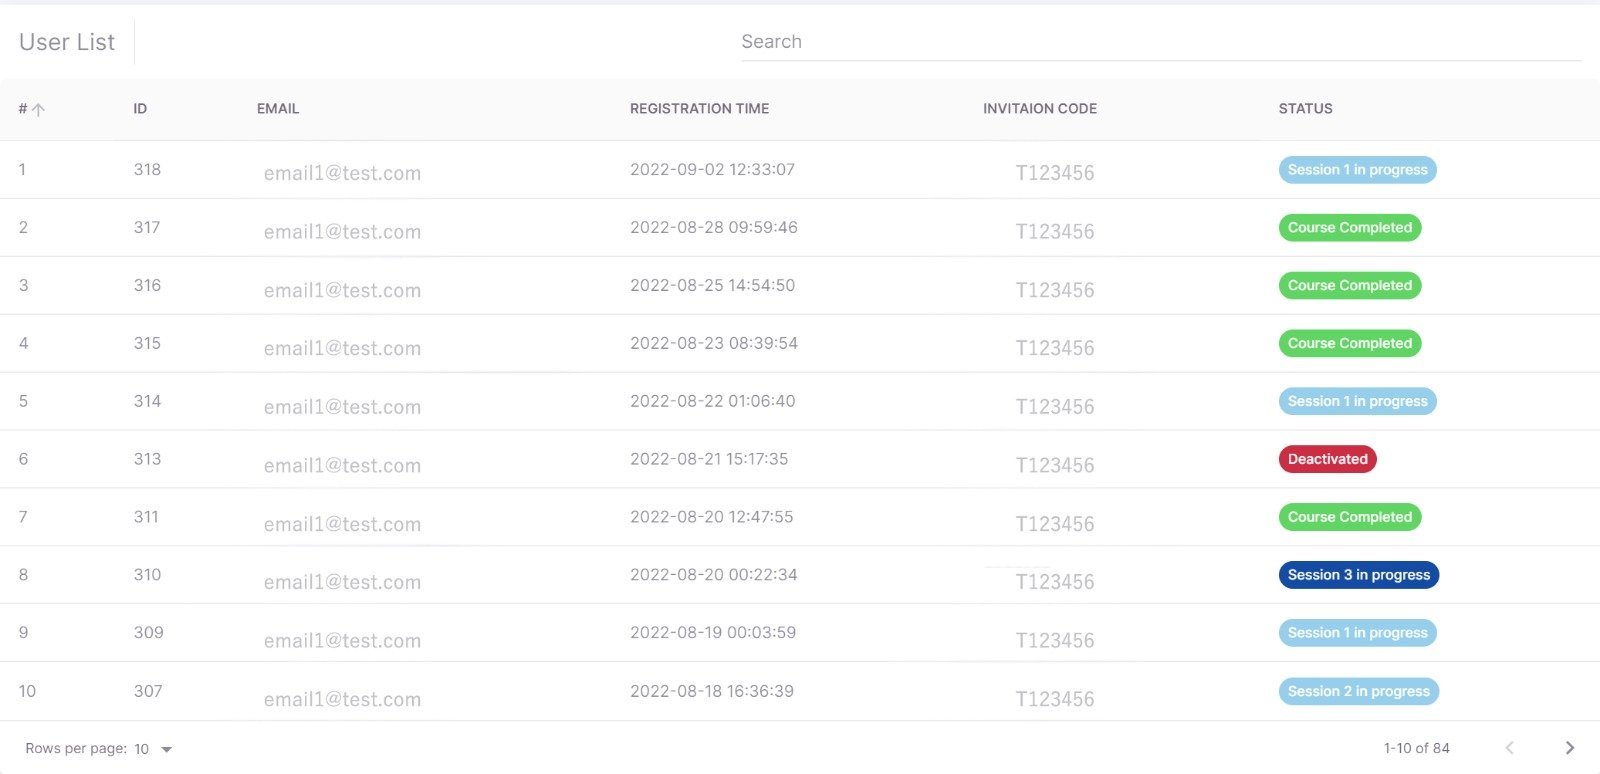Click Course Completed badge for ID 317
Screen dimensions: 1600x774
tap(1350, 228)
